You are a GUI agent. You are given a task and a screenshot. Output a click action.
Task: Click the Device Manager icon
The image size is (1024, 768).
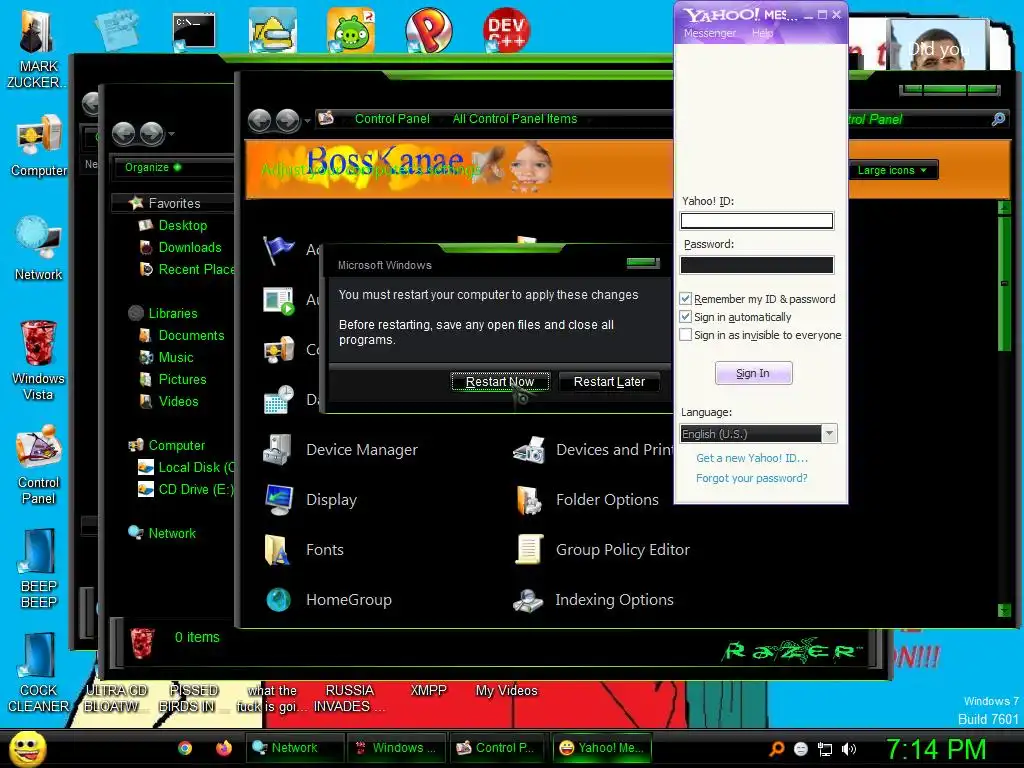278,450
